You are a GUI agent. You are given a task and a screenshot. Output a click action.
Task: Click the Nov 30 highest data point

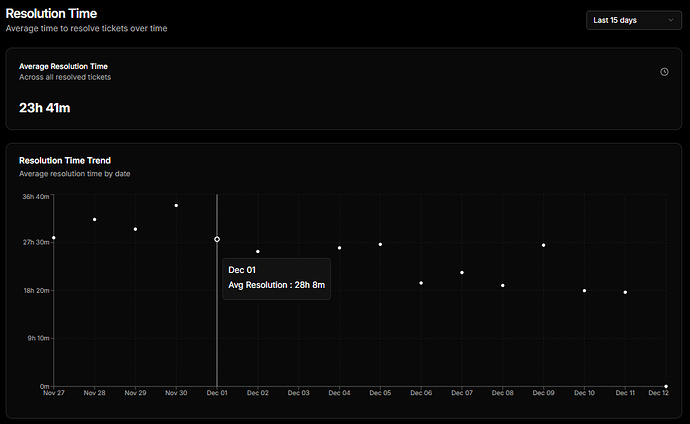[176, 206]
